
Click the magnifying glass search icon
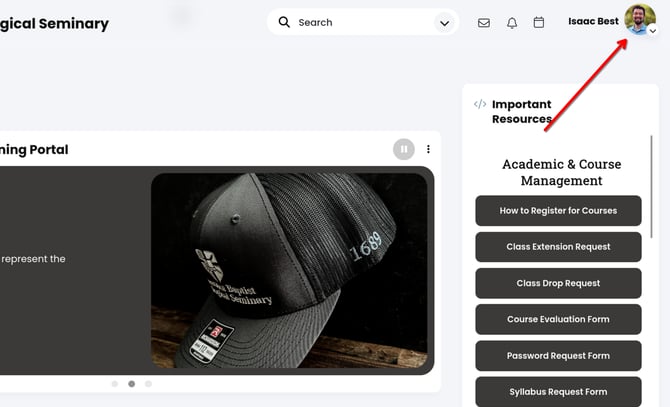tap(284, 22)
